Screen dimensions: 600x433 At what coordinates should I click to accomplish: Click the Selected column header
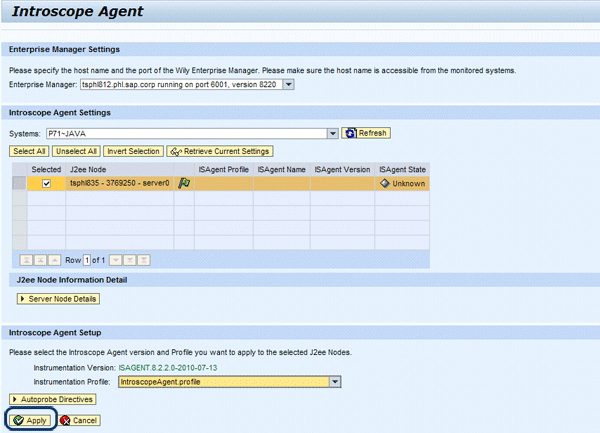click(46, 169)
